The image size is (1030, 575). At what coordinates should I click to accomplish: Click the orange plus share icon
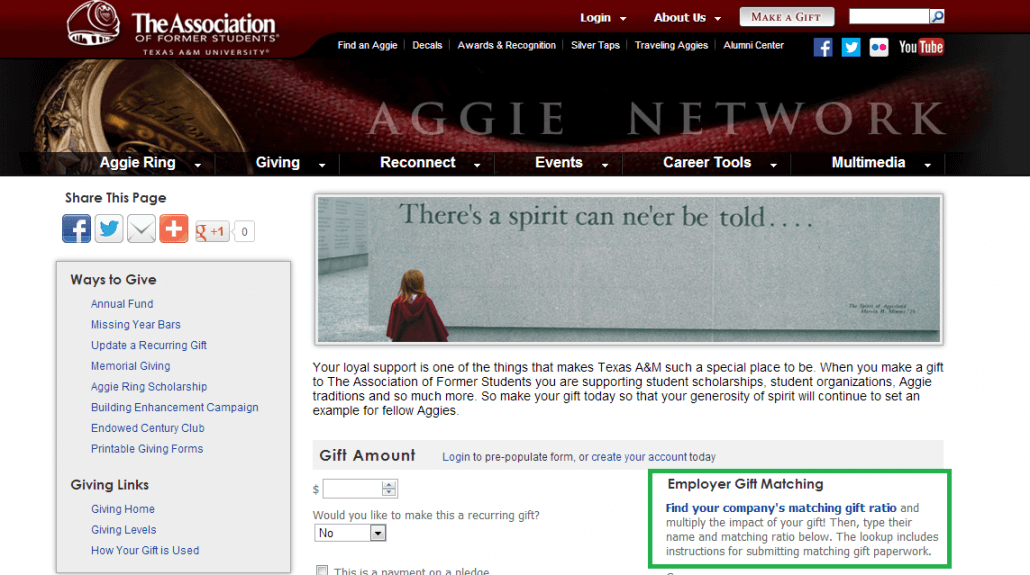click(x=173, y=229)
